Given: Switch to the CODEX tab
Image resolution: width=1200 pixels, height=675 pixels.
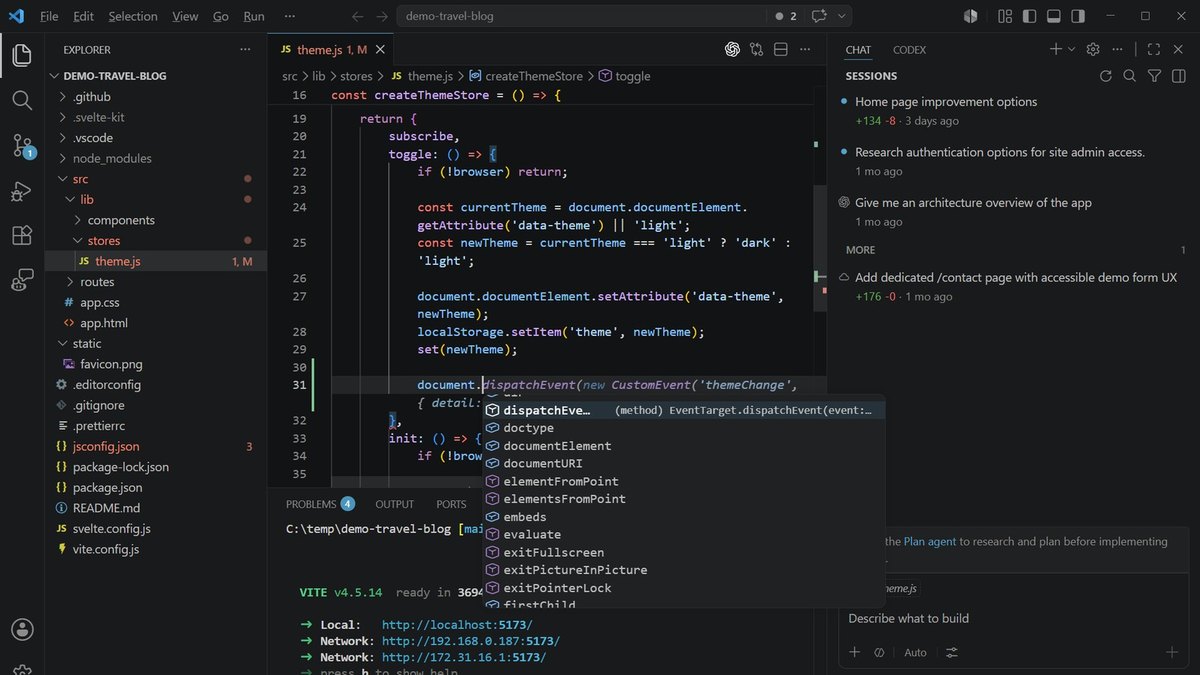Looking at the screenshot, I should coord(909,50).
